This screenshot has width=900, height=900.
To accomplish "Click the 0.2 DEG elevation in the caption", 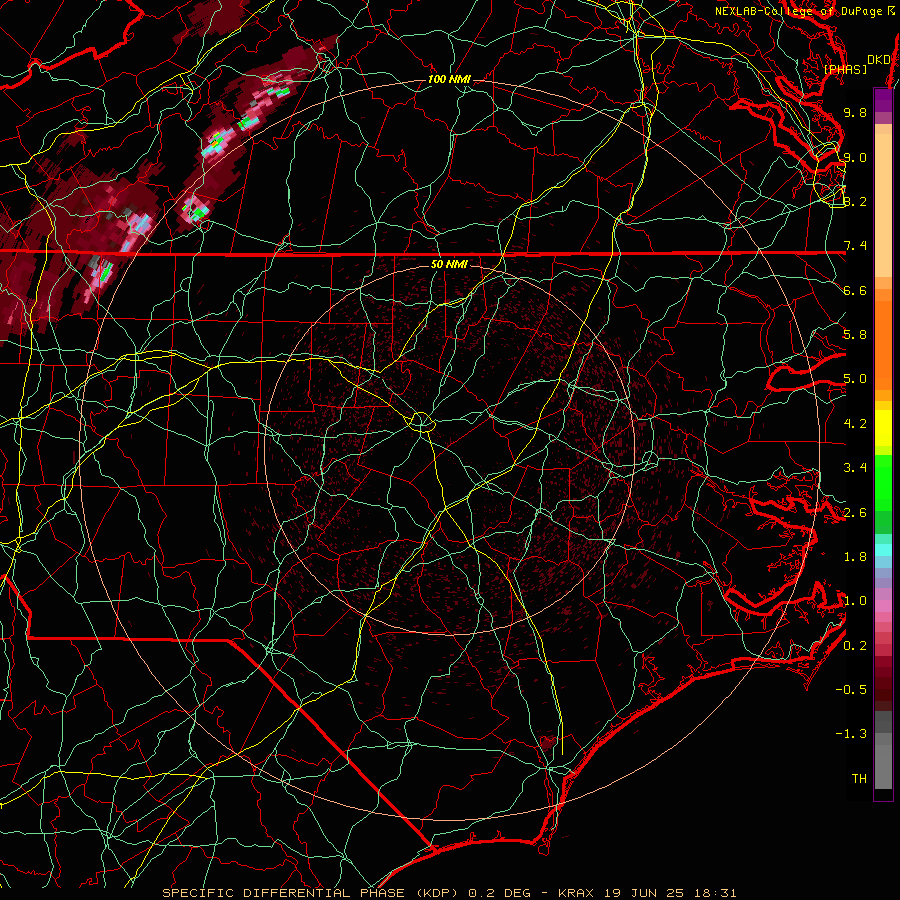I will (499, 893).
